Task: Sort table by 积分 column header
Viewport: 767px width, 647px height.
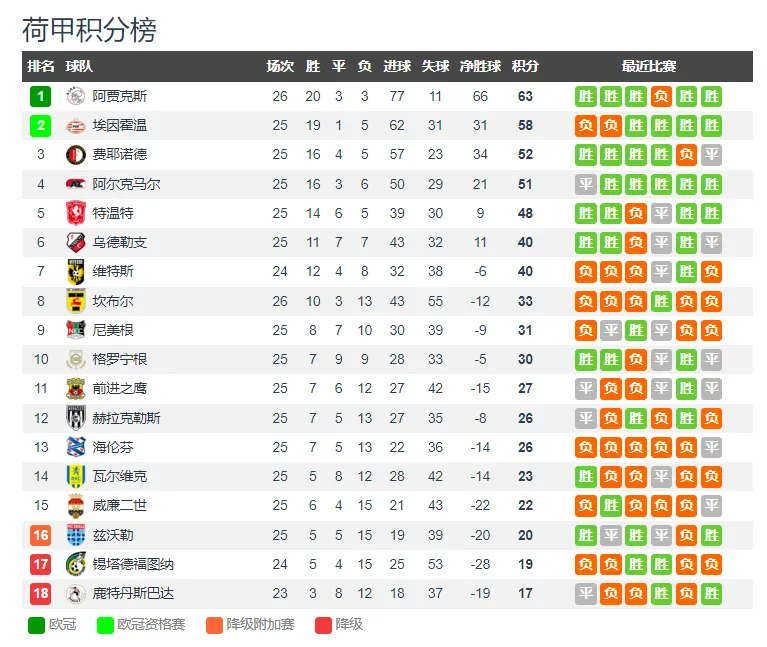Action: (x=525, y=67)
